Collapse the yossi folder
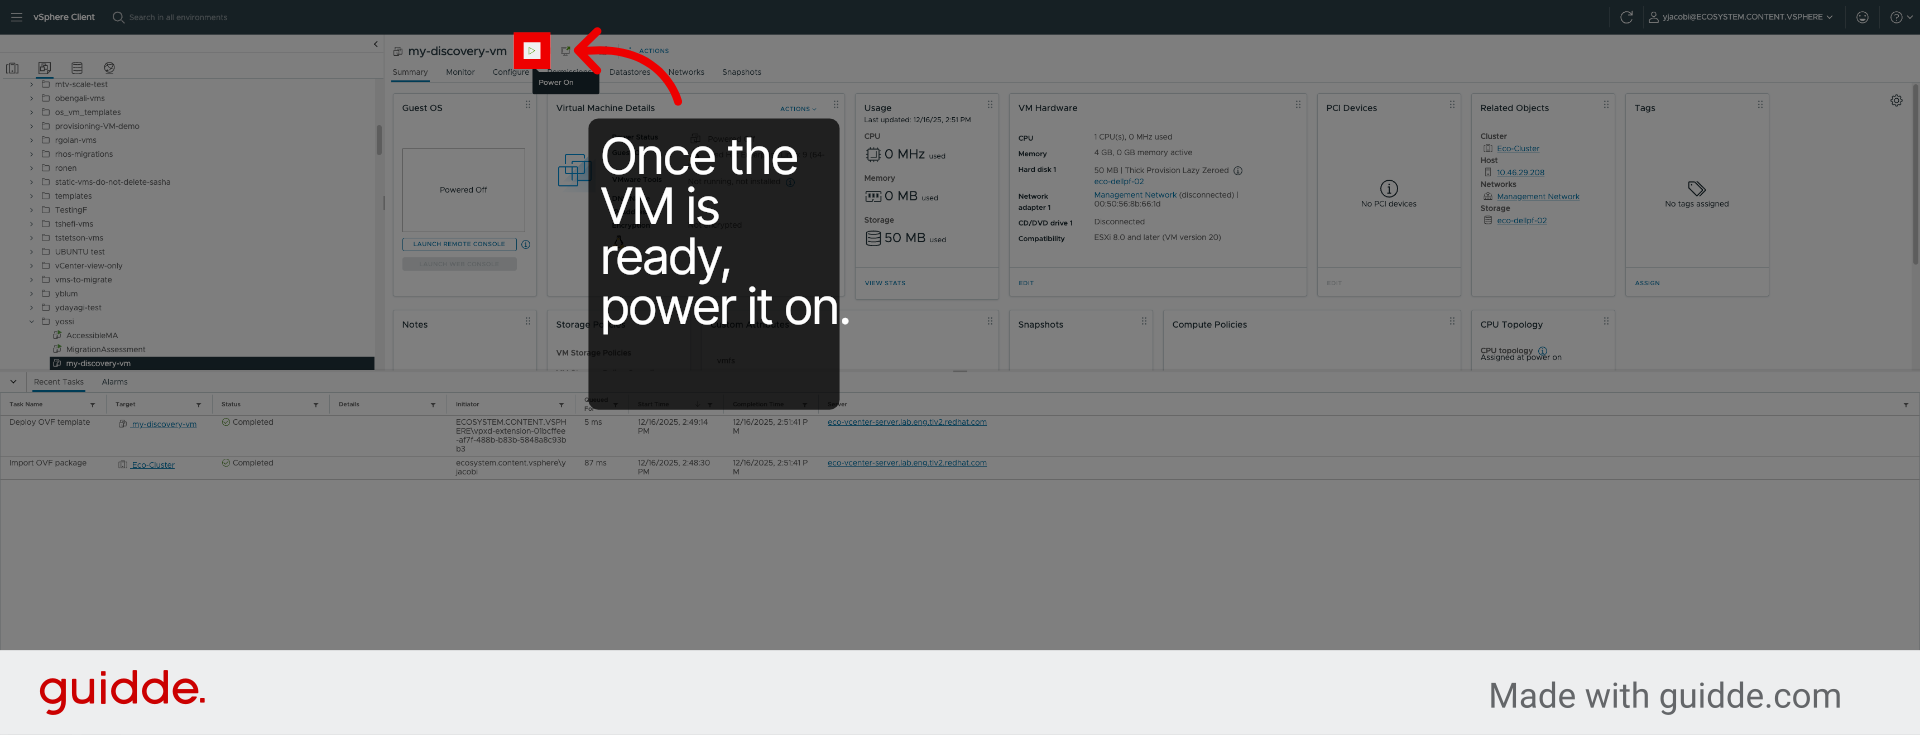Viewport: 1920px width, 735px height. [31, 322]
